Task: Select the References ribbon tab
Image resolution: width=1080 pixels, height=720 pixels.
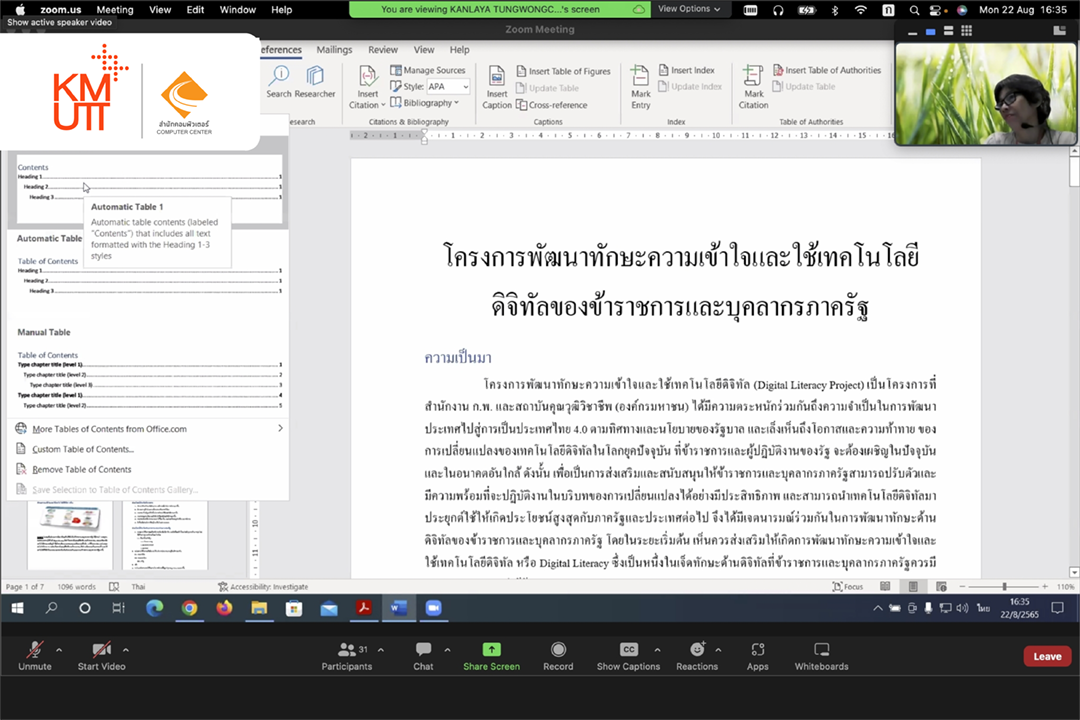Action: [281, 50]
